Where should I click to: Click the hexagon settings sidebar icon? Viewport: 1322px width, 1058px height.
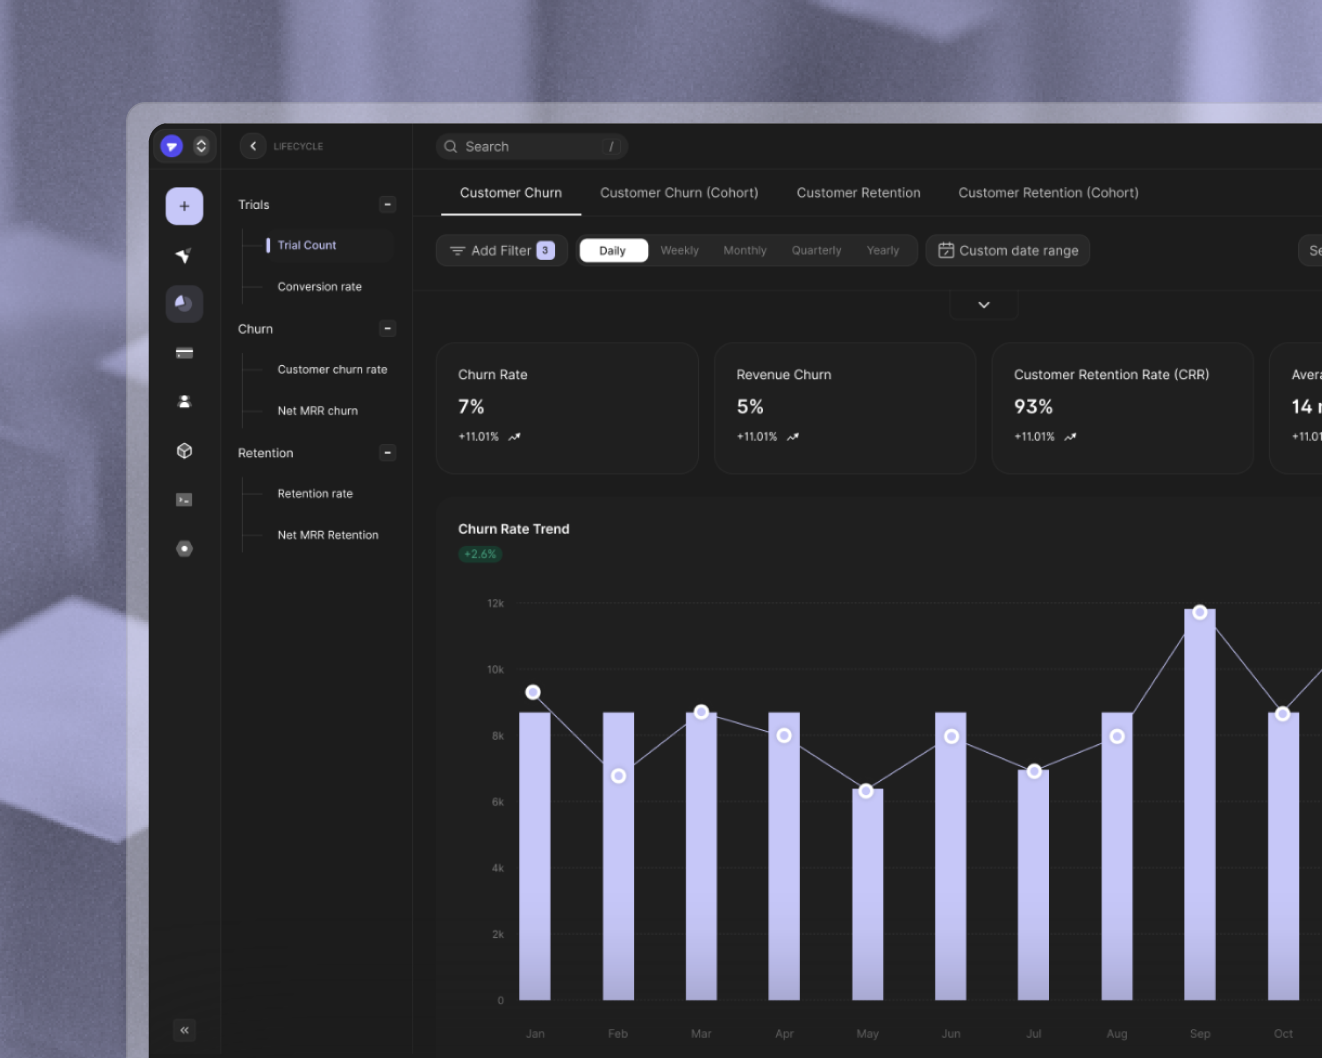[x=184, y=548]
